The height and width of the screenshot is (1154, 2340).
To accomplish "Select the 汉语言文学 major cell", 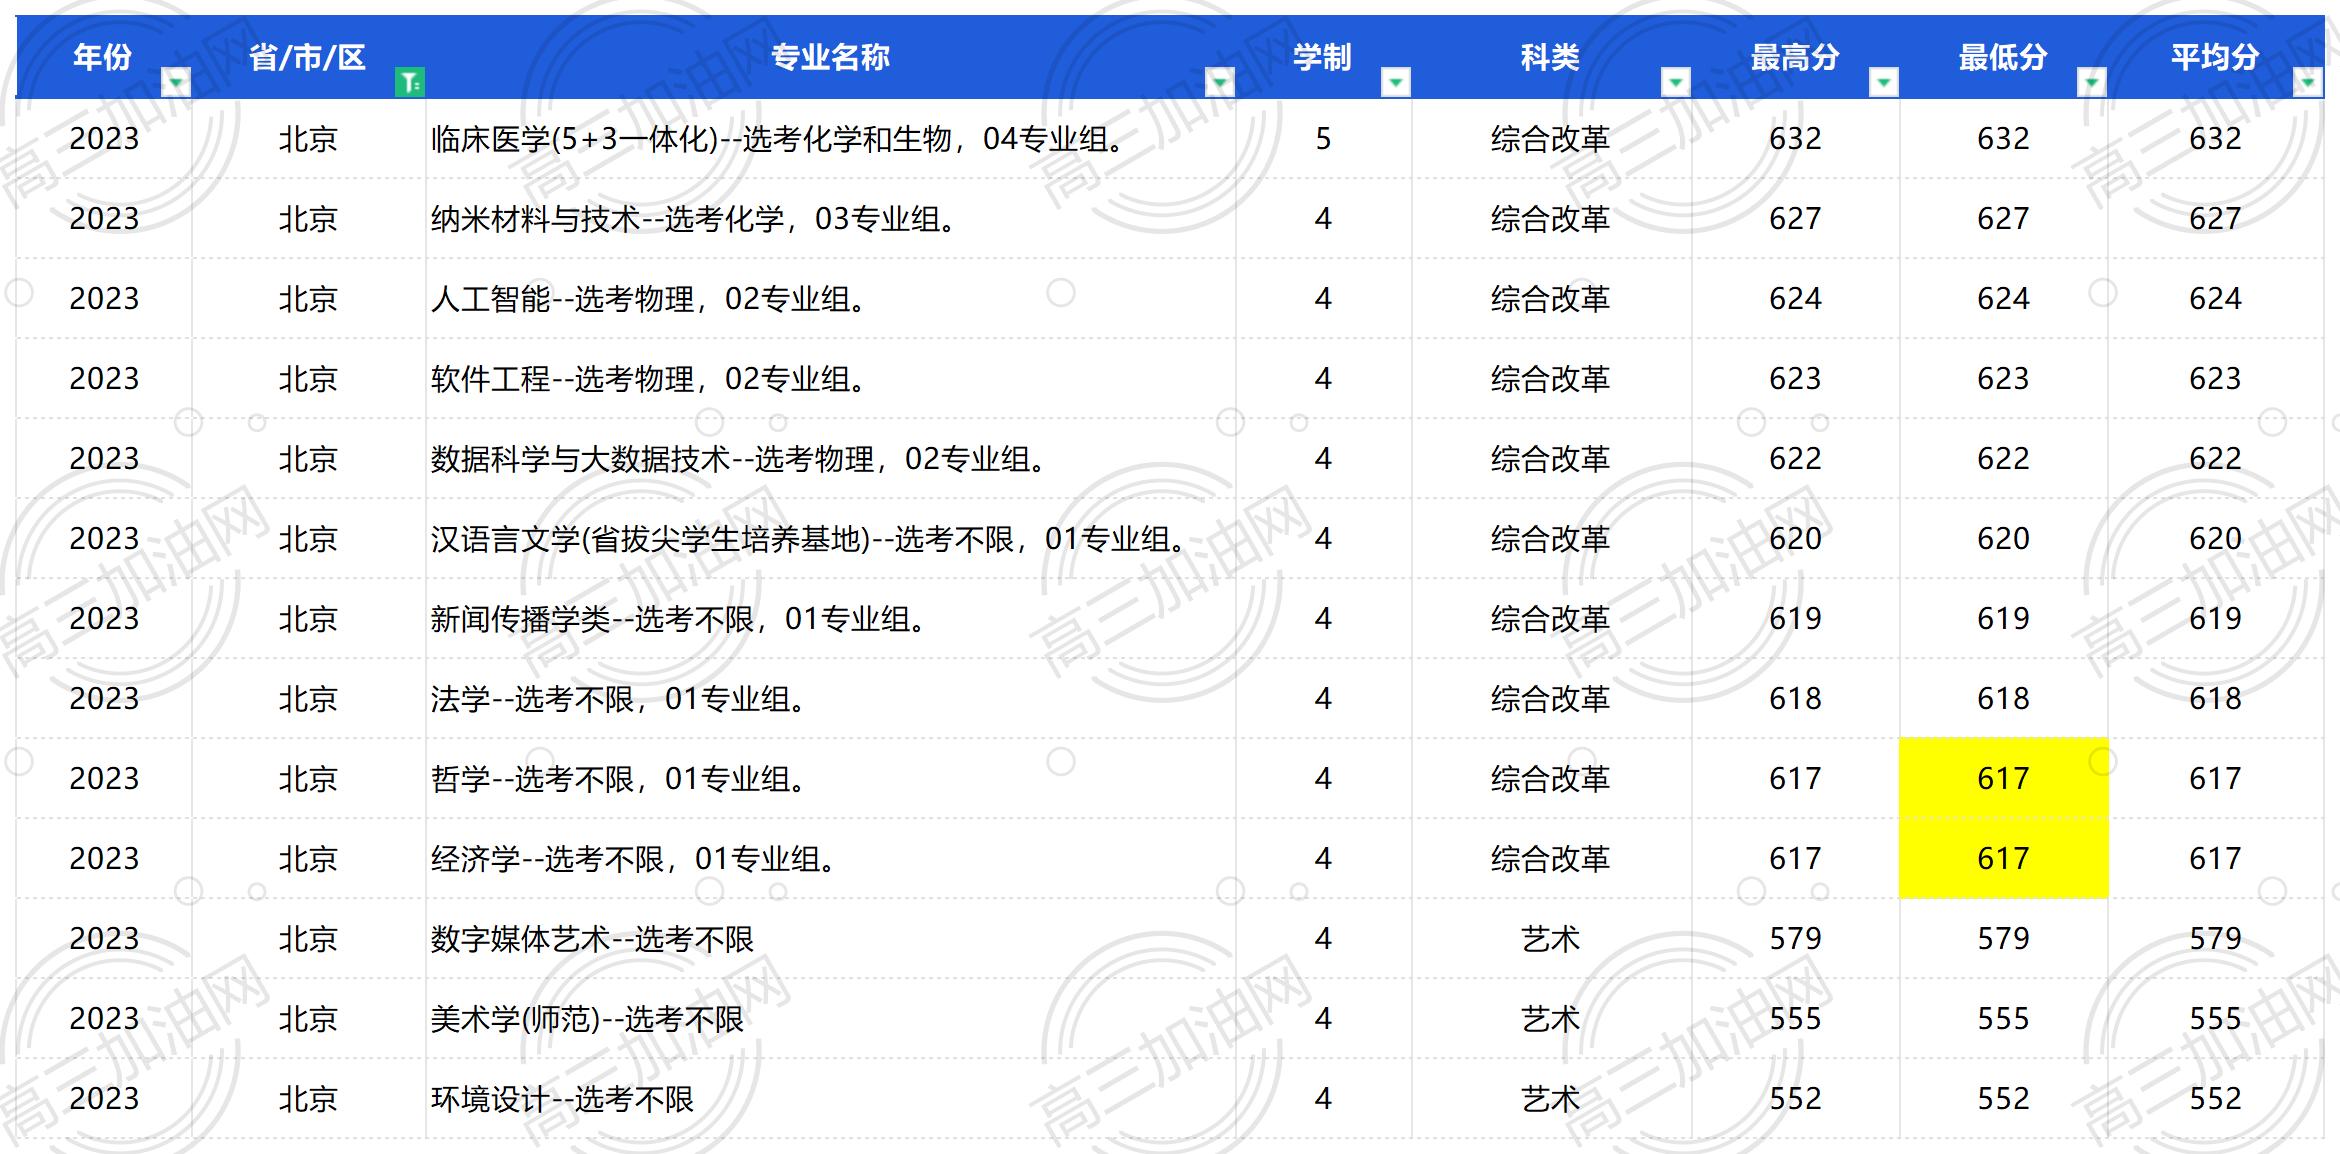I will (x=831, y=539).
